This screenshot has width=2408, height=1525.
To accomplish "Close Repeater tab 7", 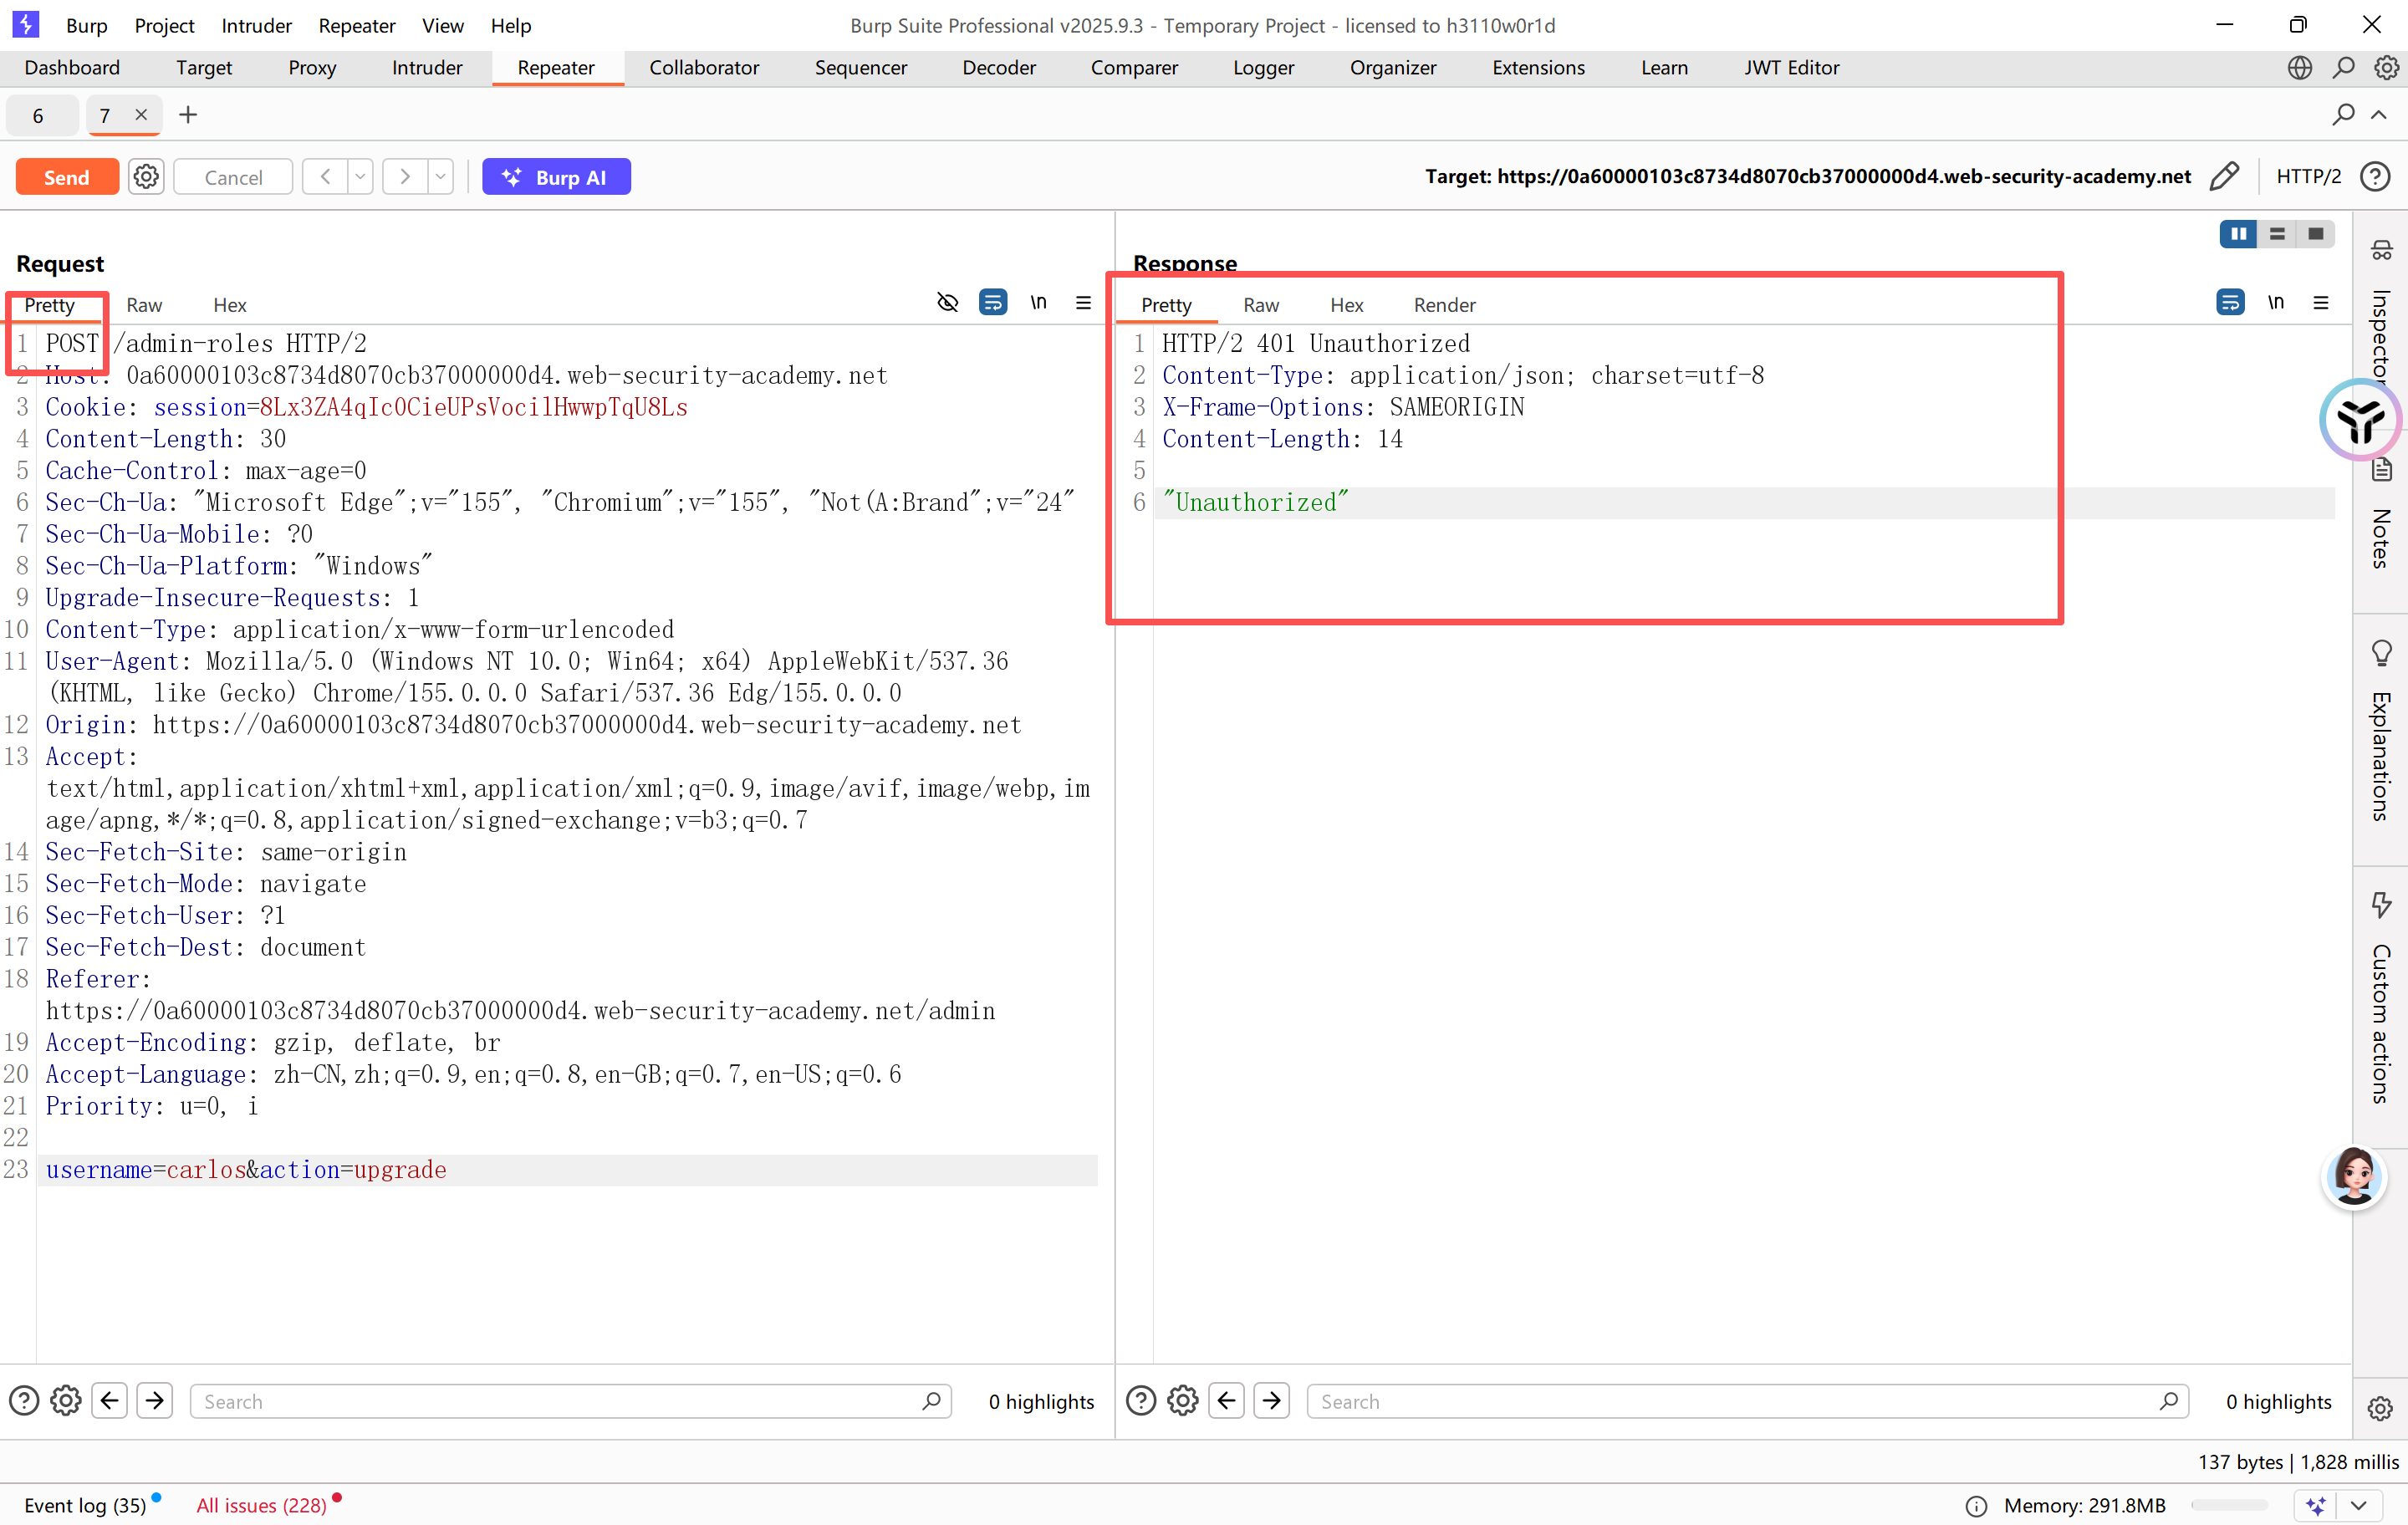I will (x=141, y=115).
